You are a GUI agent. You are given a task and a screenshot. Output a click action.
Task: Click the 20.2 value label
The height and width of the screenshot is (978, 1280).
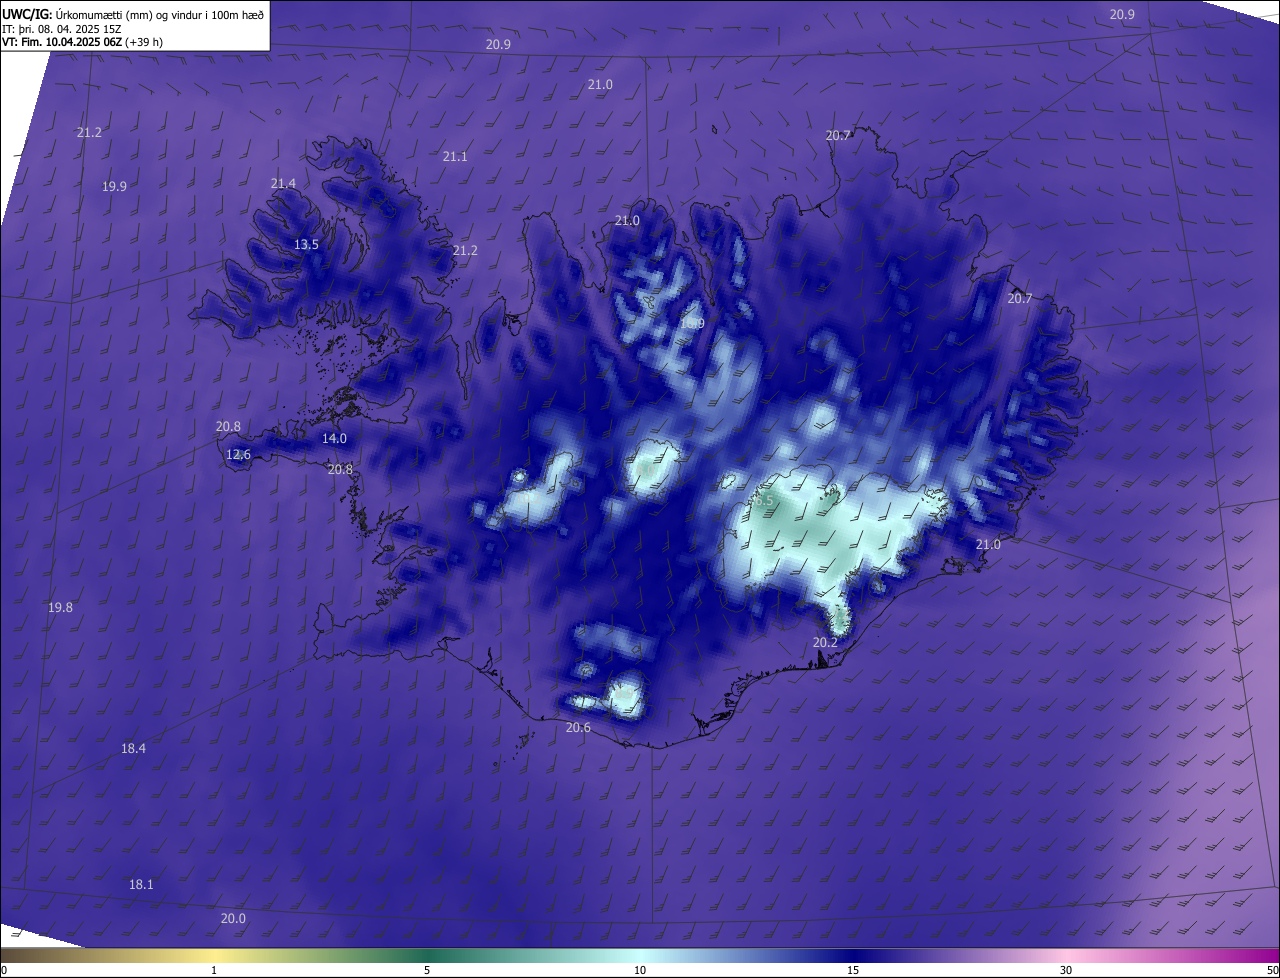[x=825, y=643]
